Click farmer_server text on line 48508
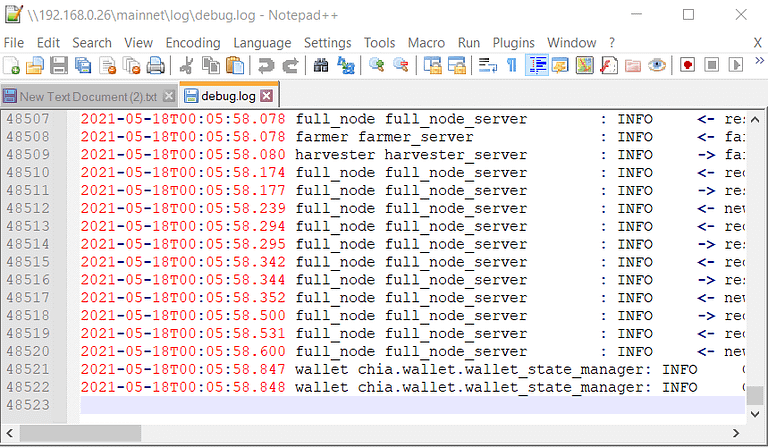This screenshot has width=768, height=448. coord(416,137)
